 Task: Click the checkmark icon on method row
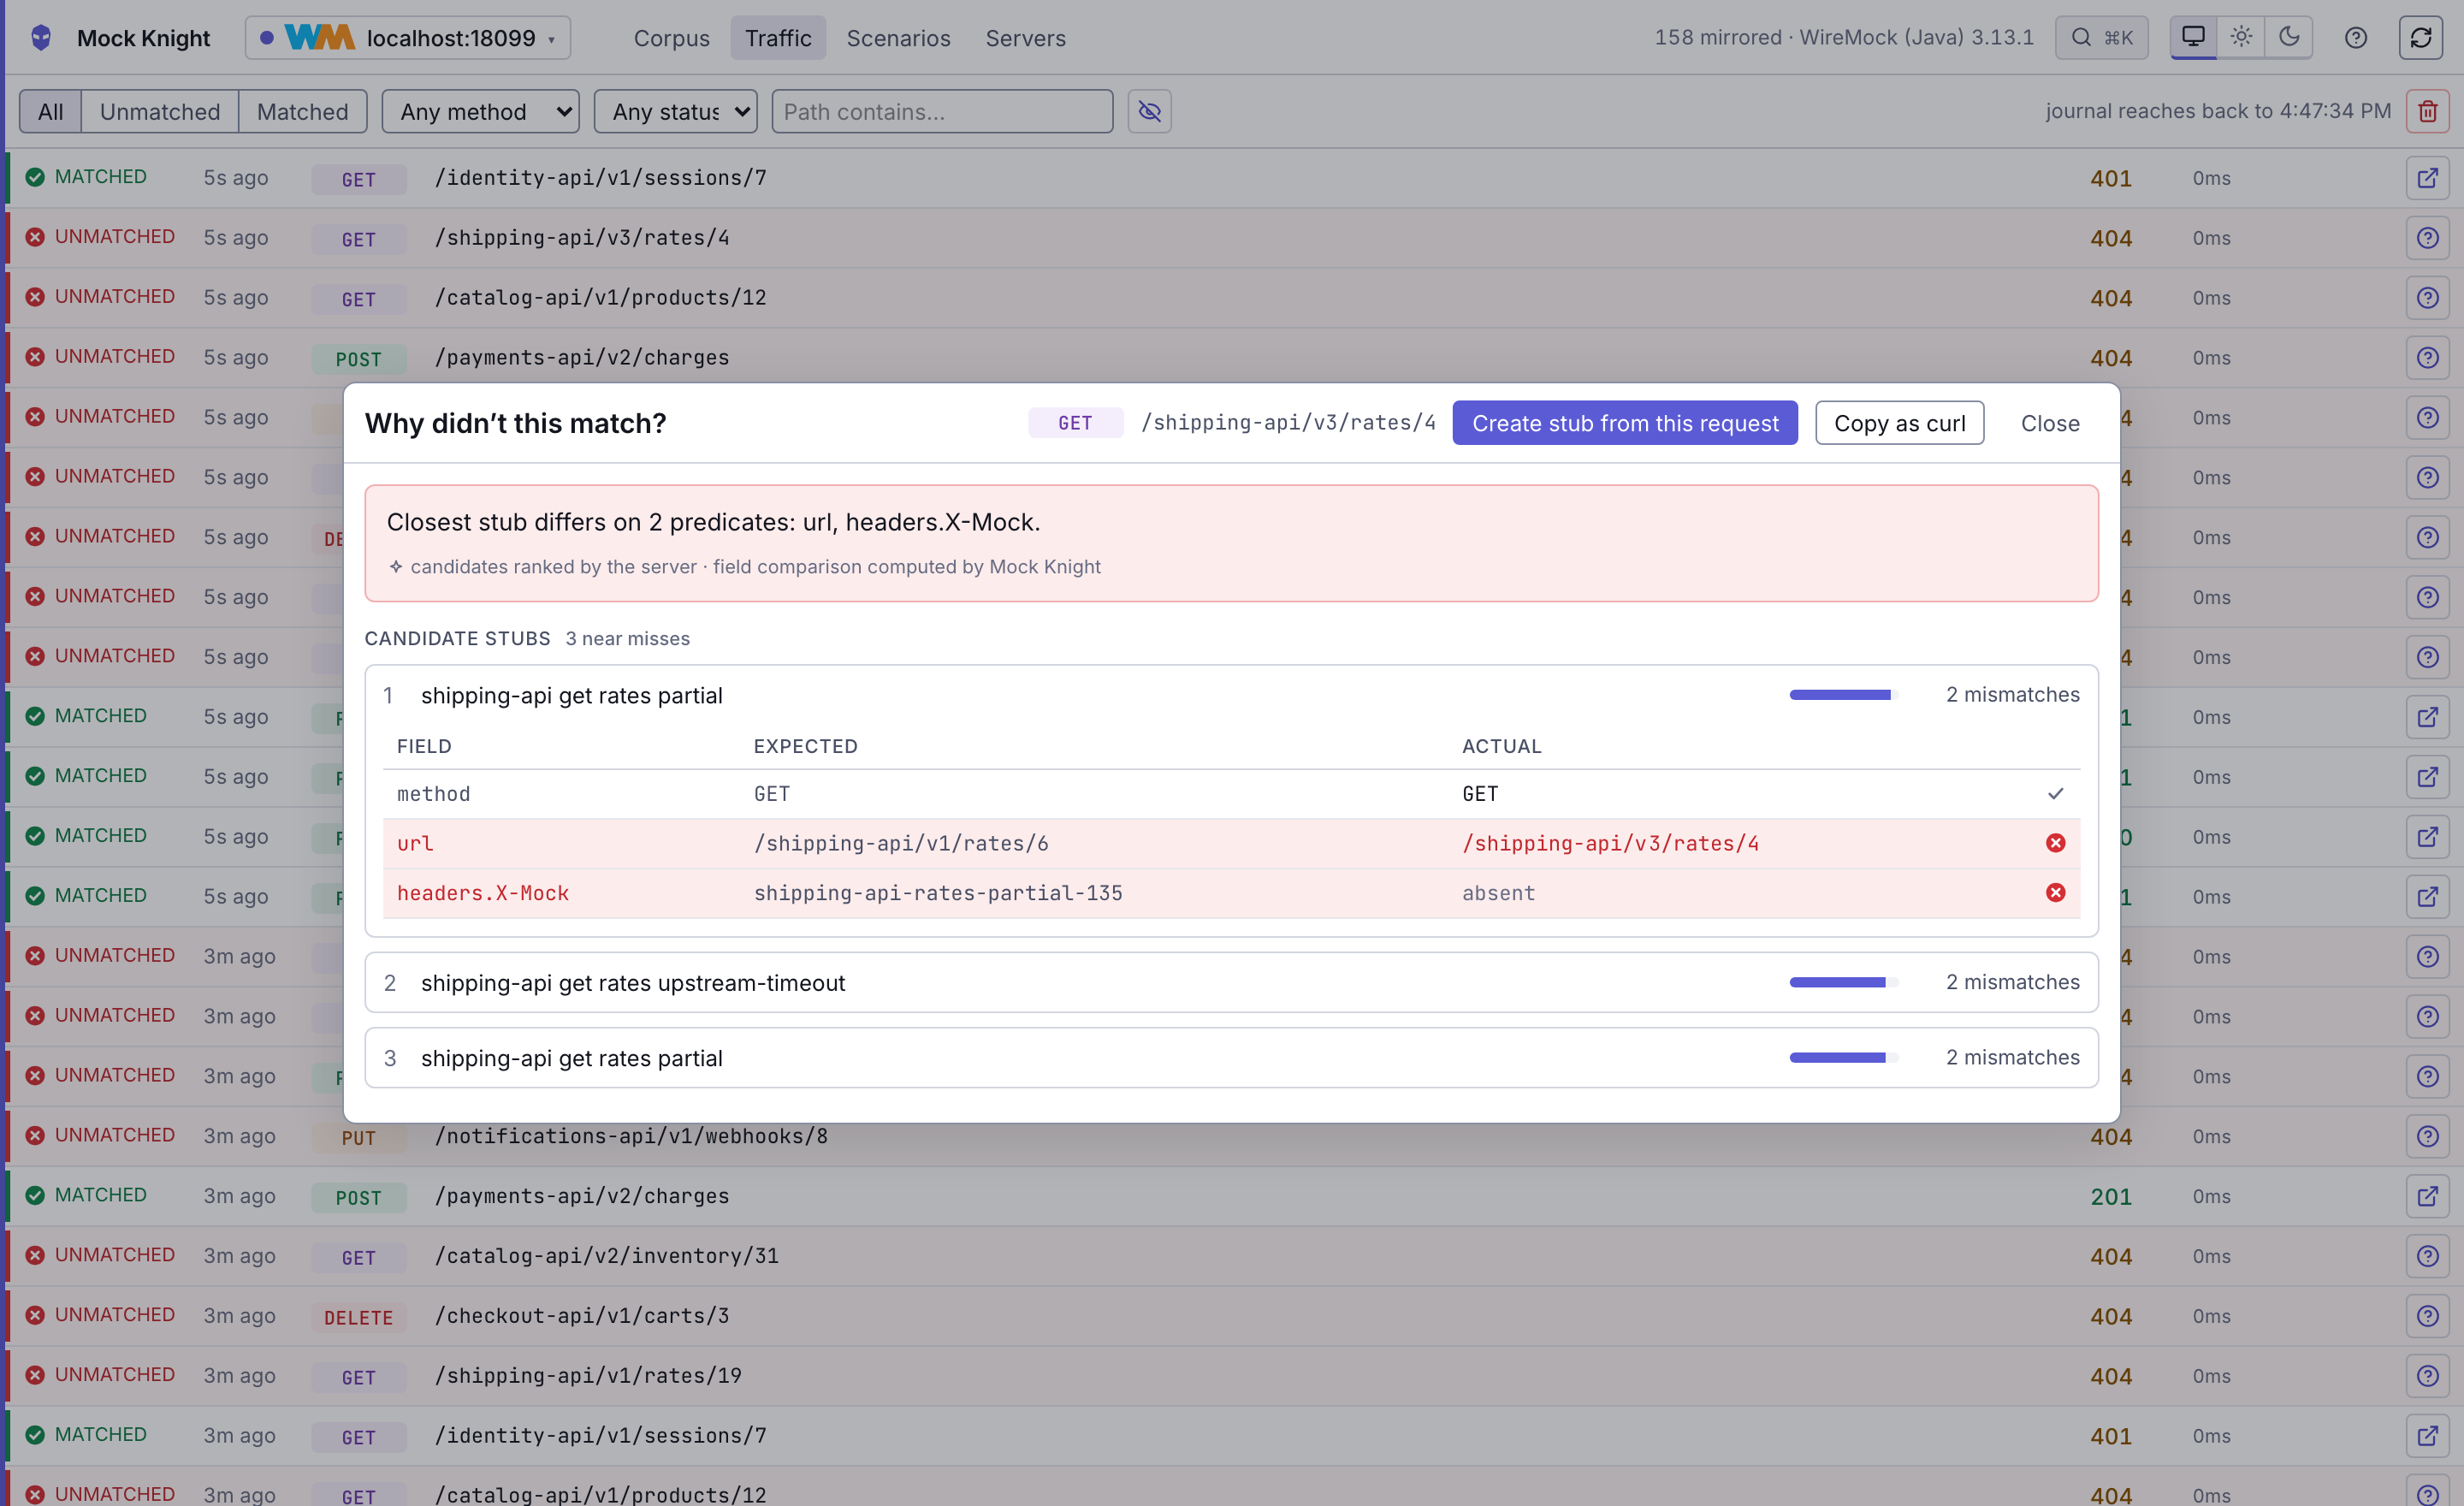2055,794
